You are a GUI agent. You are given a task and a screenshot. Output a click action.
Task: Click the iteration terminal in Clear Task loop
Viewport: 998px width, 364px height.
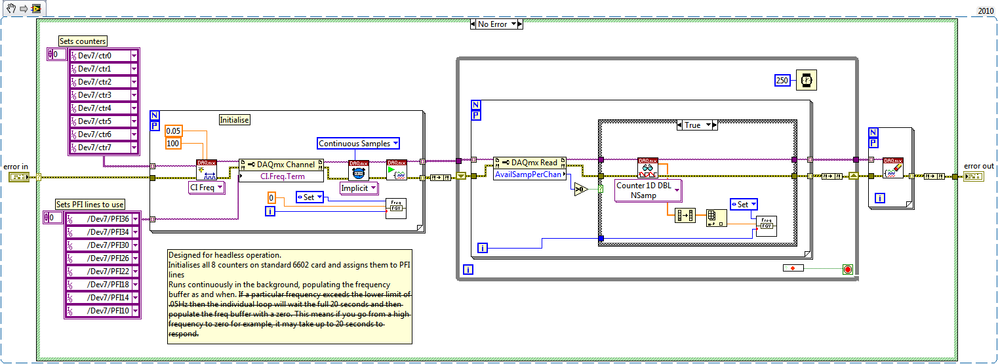(880, 199)
